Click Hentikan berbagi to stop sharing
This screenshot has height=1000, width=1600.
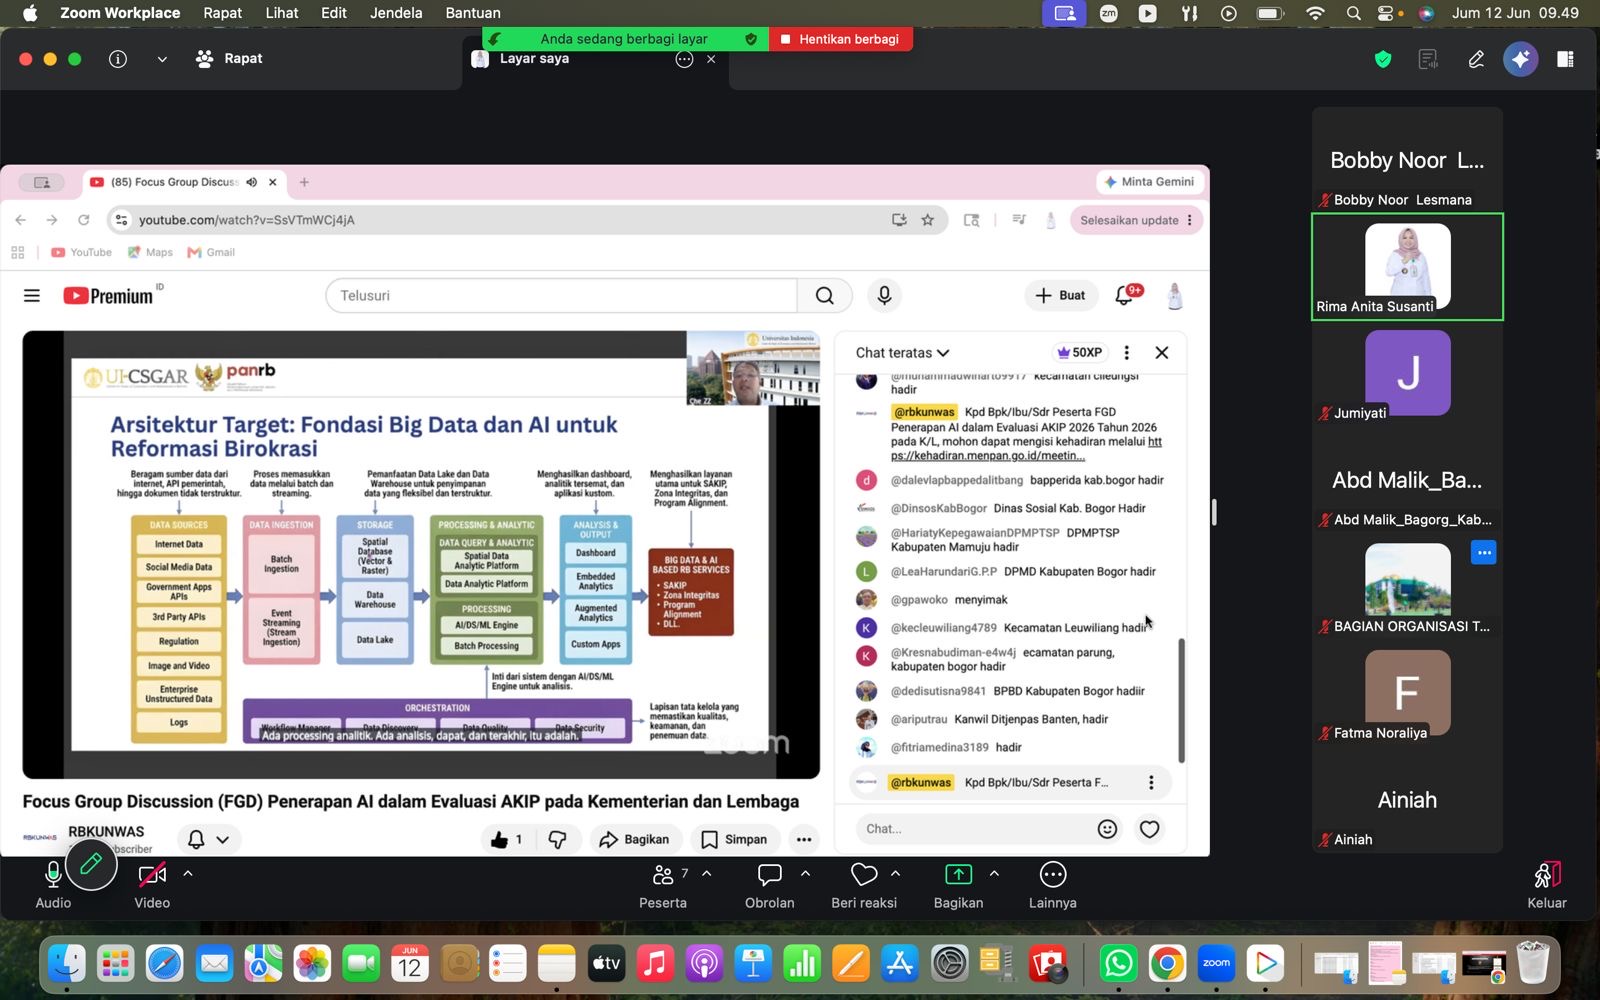pos(840,39)
